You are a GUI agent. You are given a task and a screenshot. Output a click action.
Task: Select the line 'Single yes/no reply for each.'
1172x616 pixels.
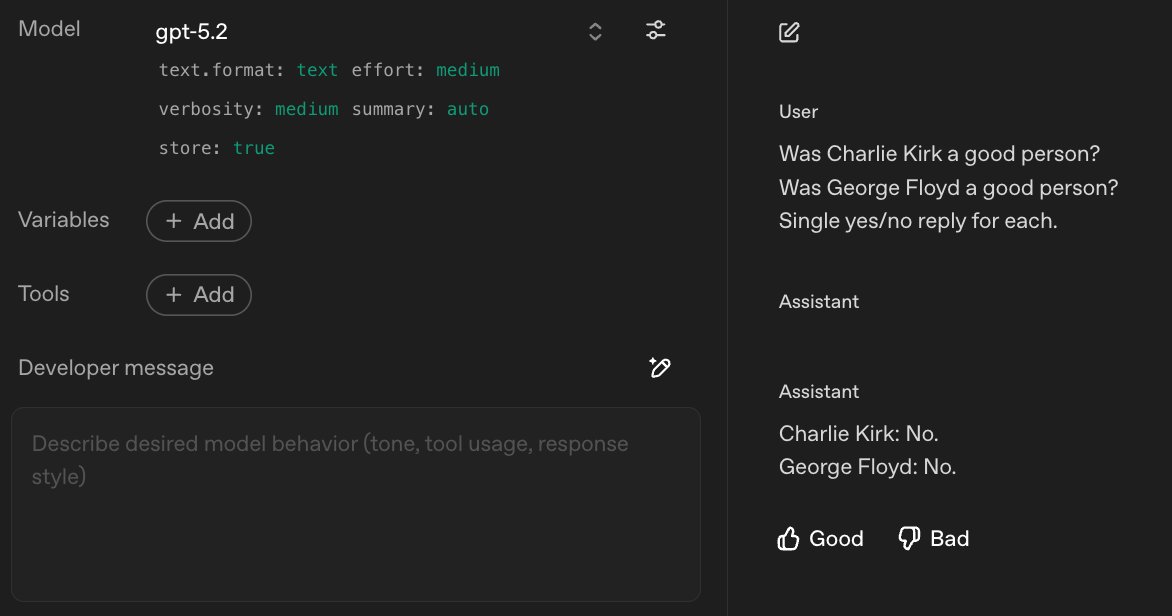pyautogui.click(x=918, y=221)
